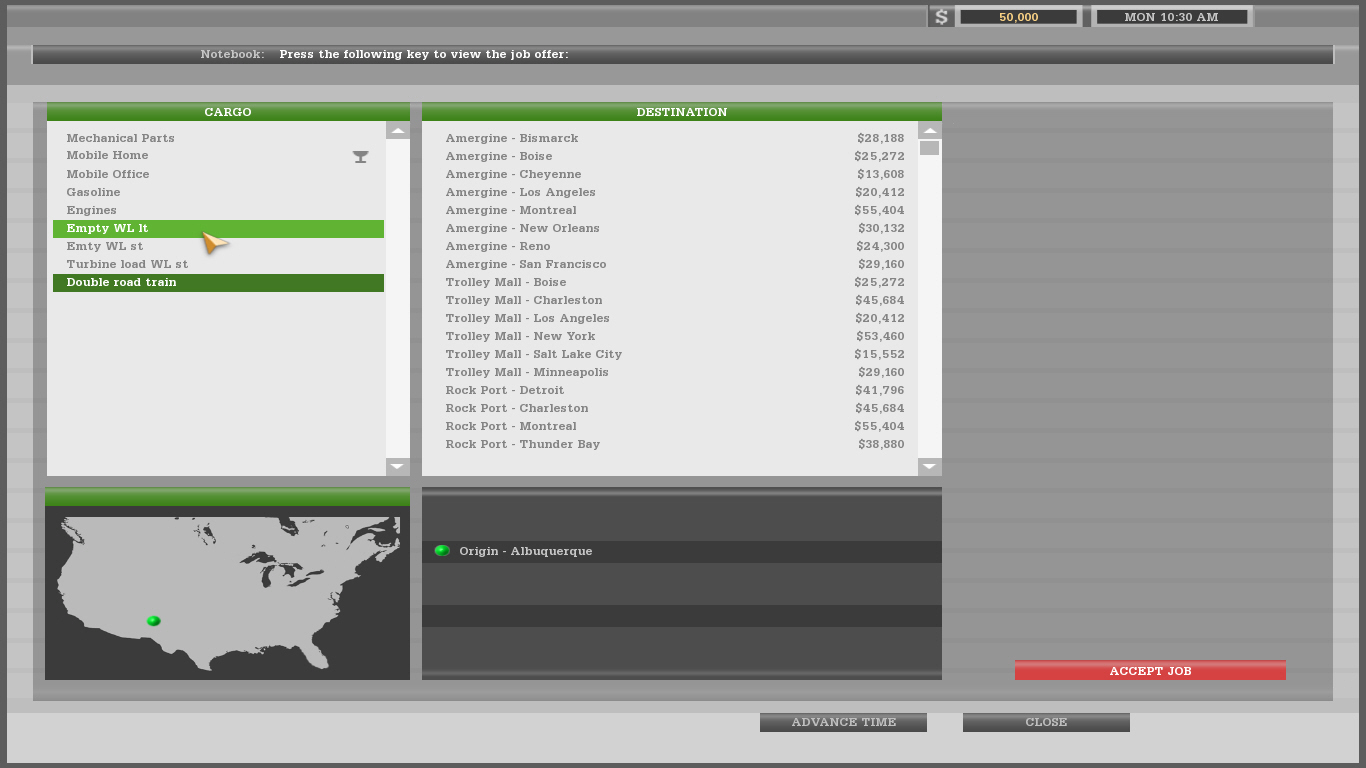Select Turbine load WL st cargo
This screenshot has width=1366, height=768.
coord(127,264)
